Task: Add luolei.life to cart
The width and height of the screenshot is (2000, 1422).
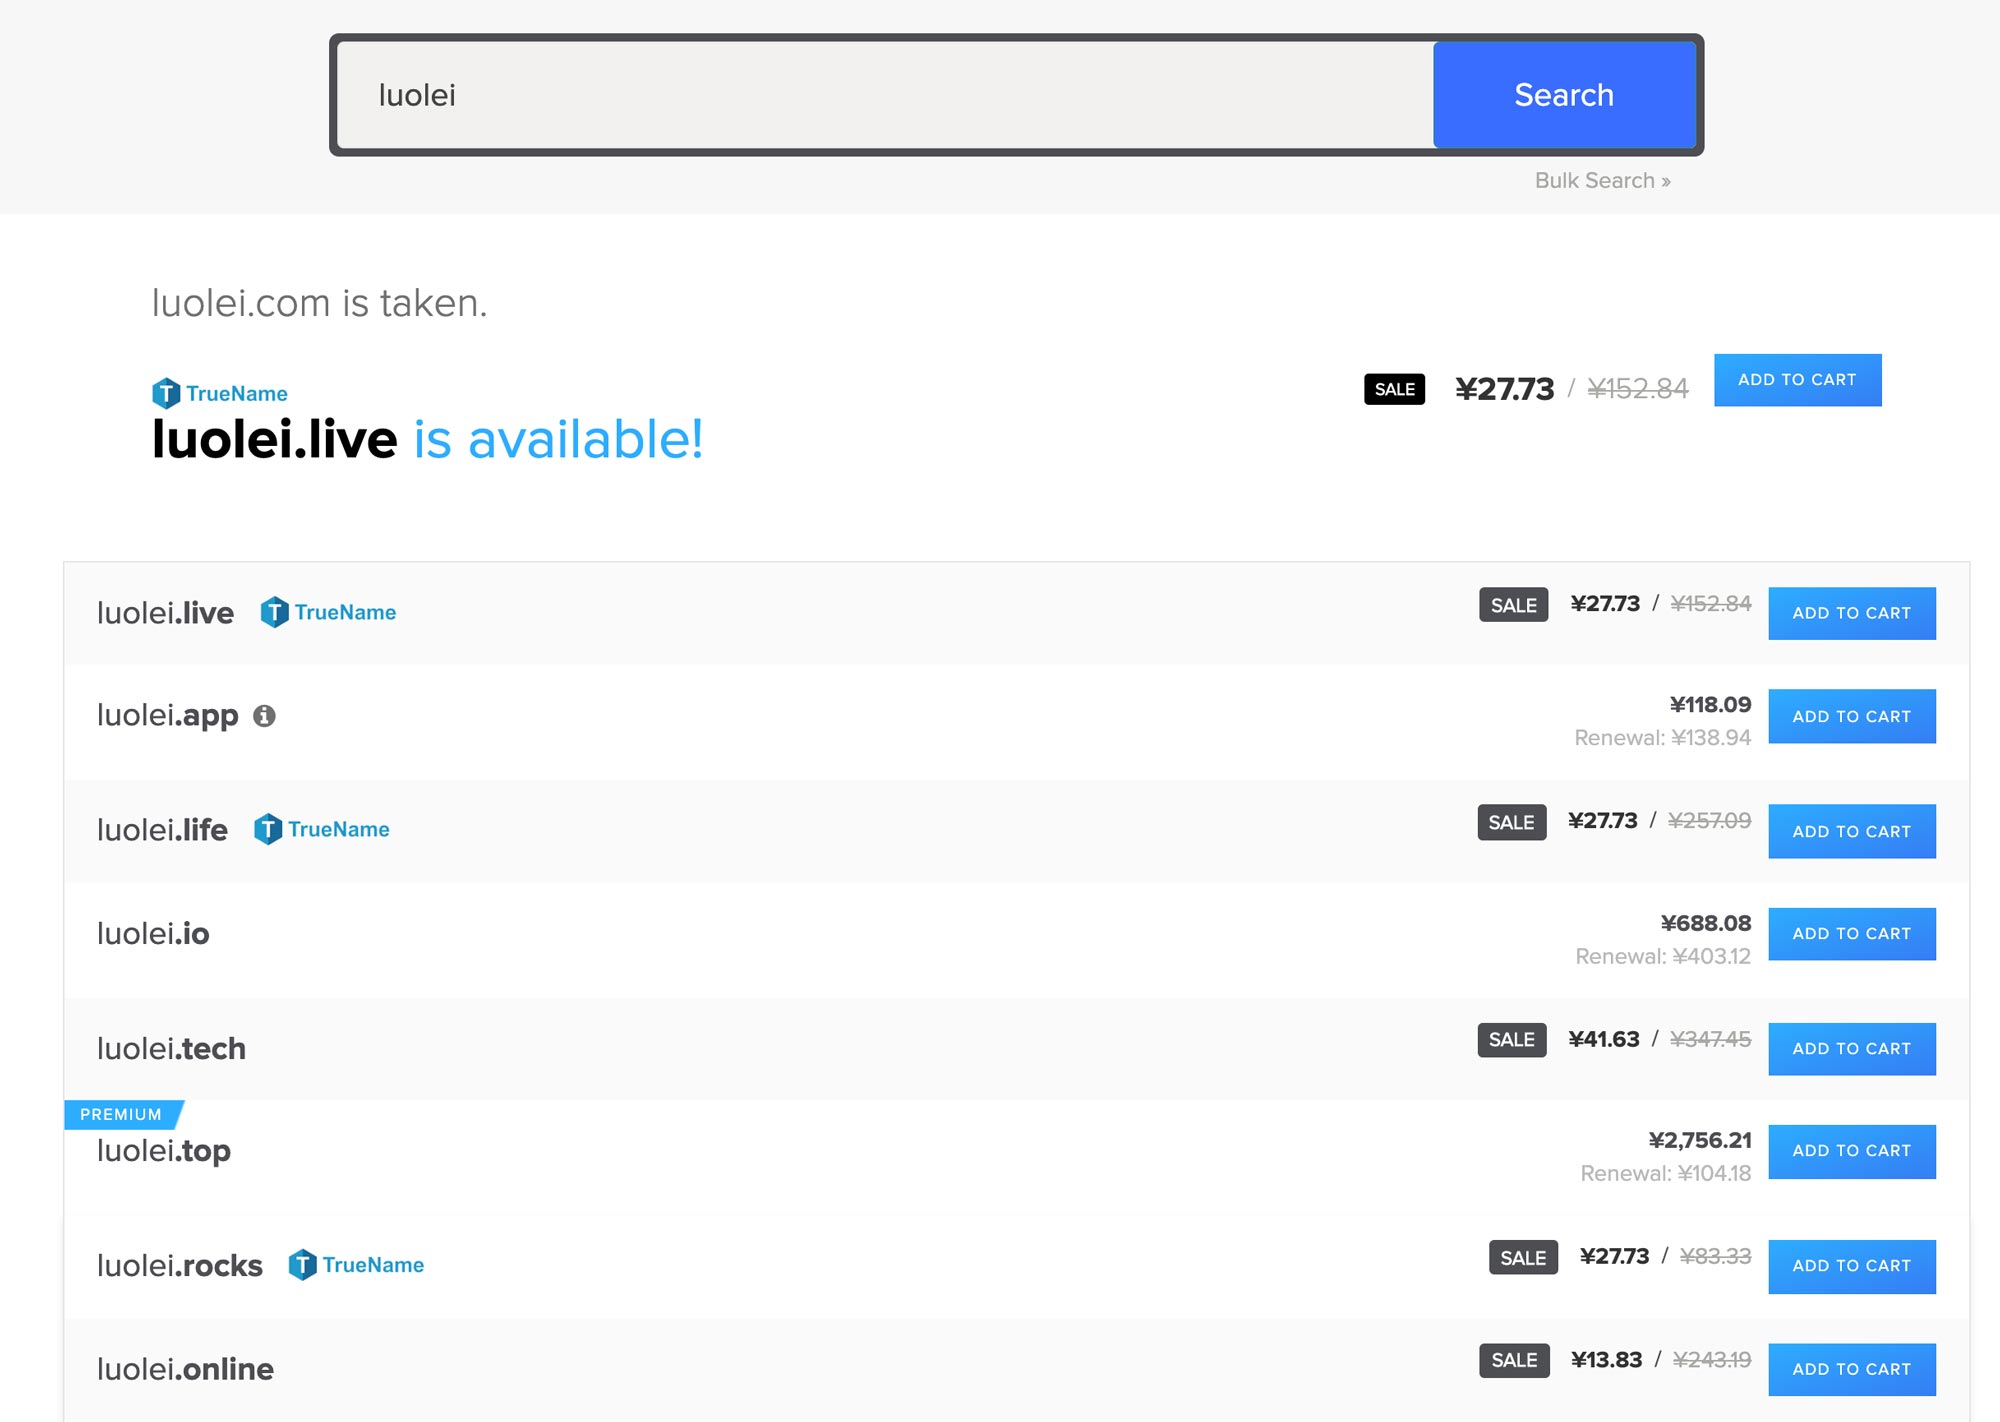Action: coord(1851,831)
